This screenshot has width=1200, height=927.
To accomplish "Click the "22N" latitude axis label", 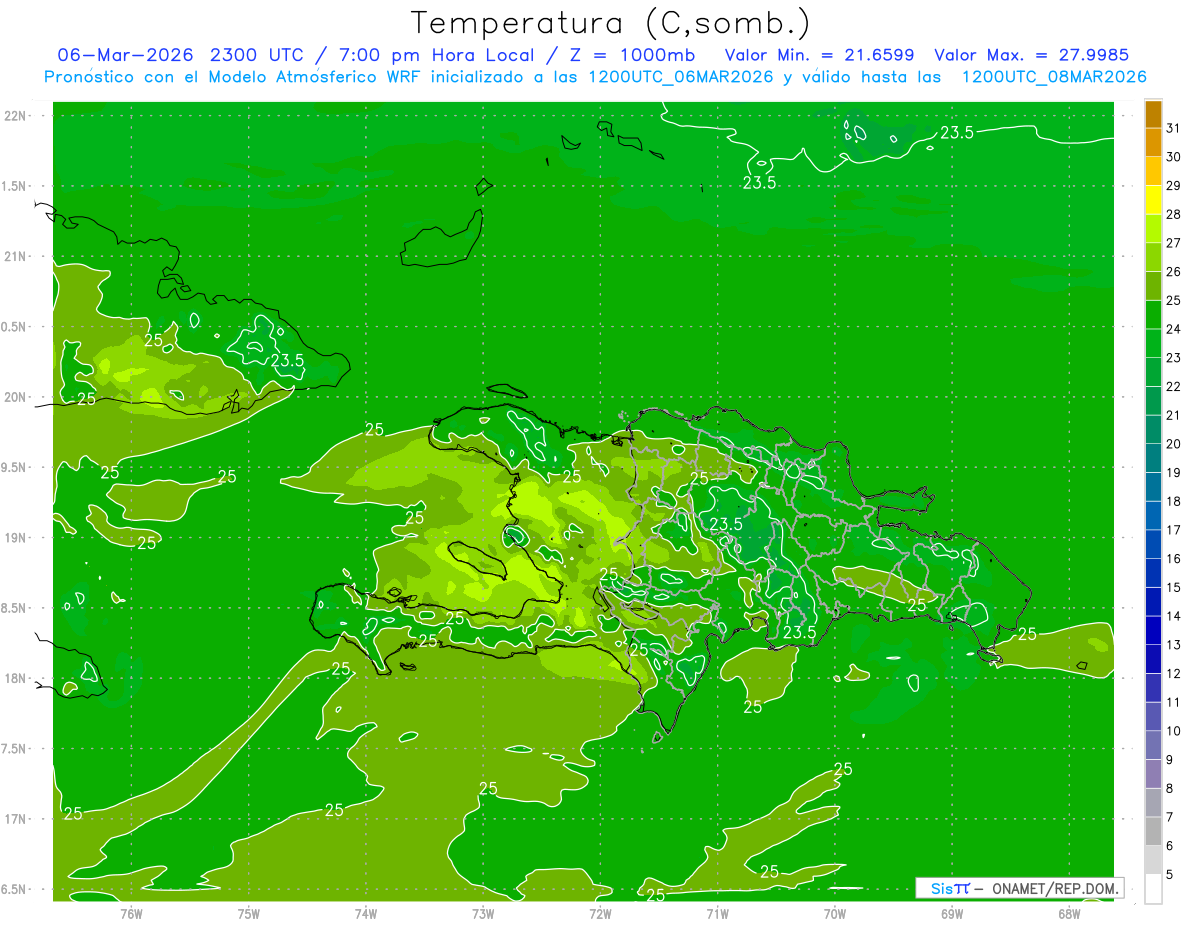I will [x=16, y=116].
